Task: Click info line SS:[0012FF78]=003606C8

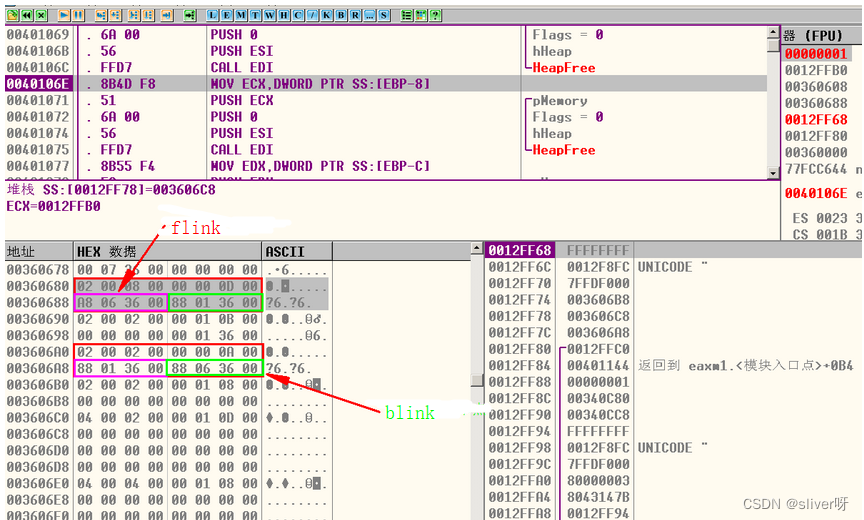Action: coord(111,190)
